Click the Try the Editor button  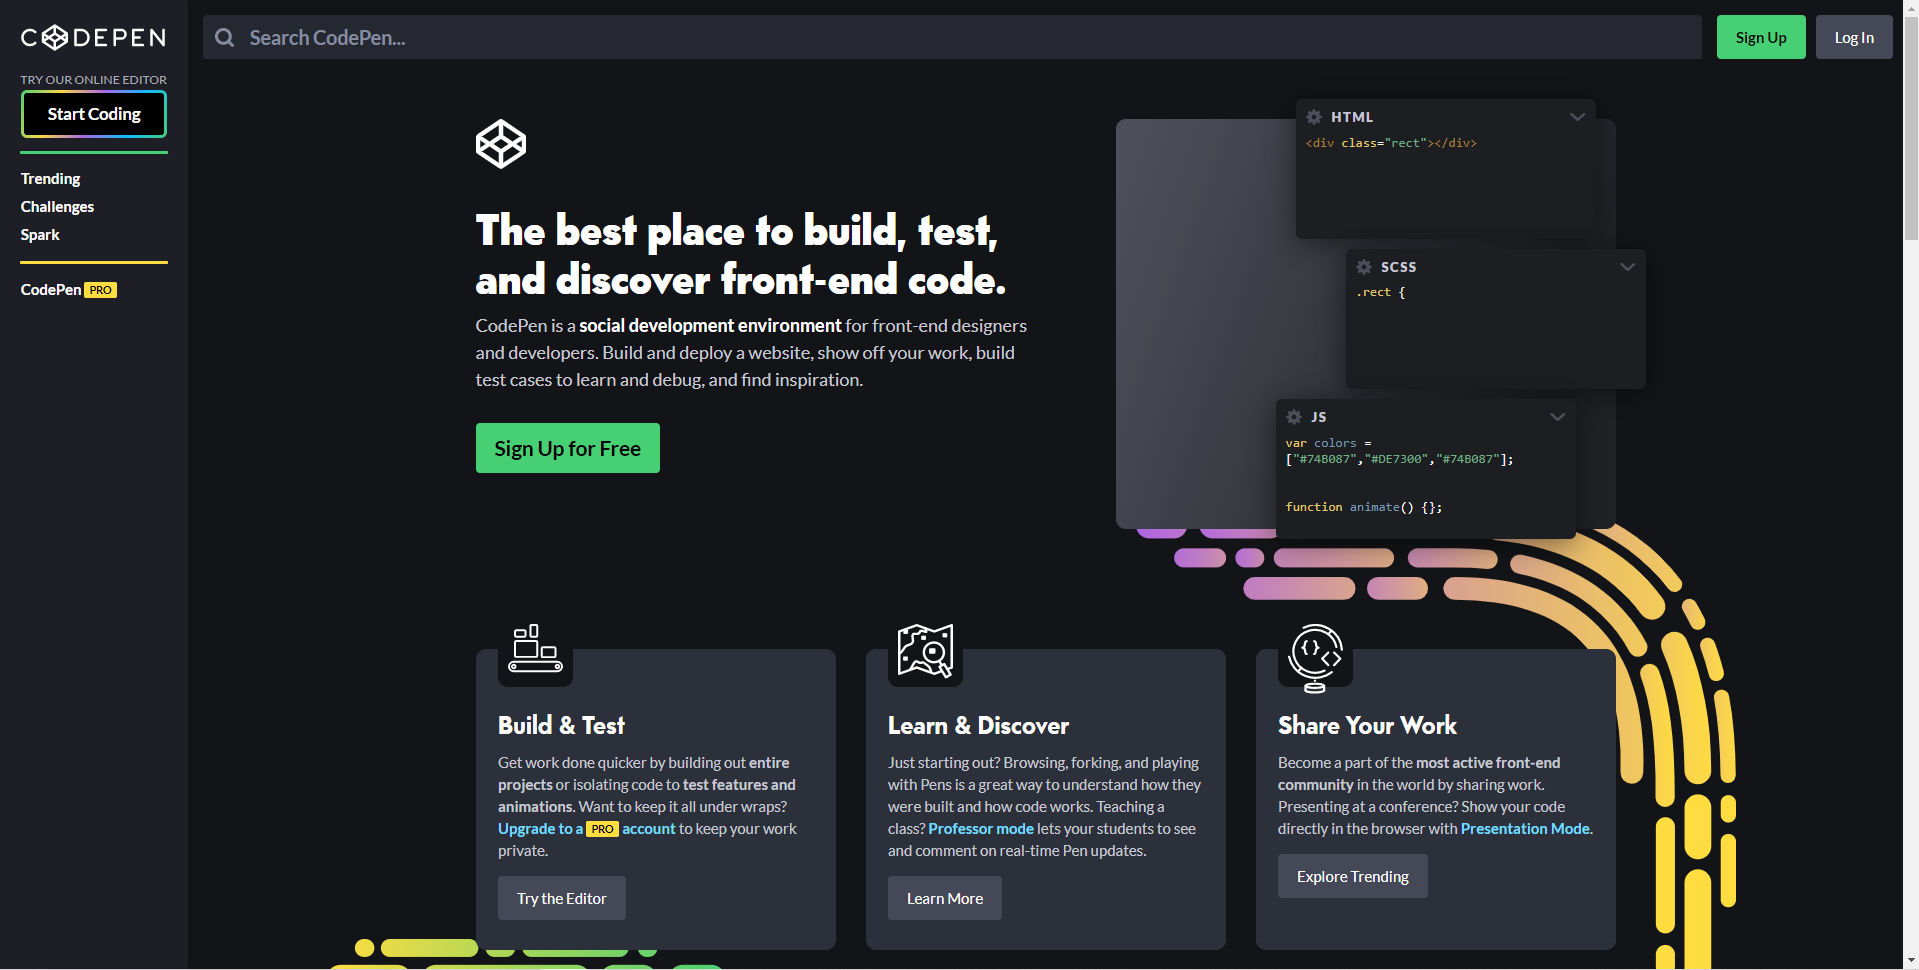[x=561, y=898]
